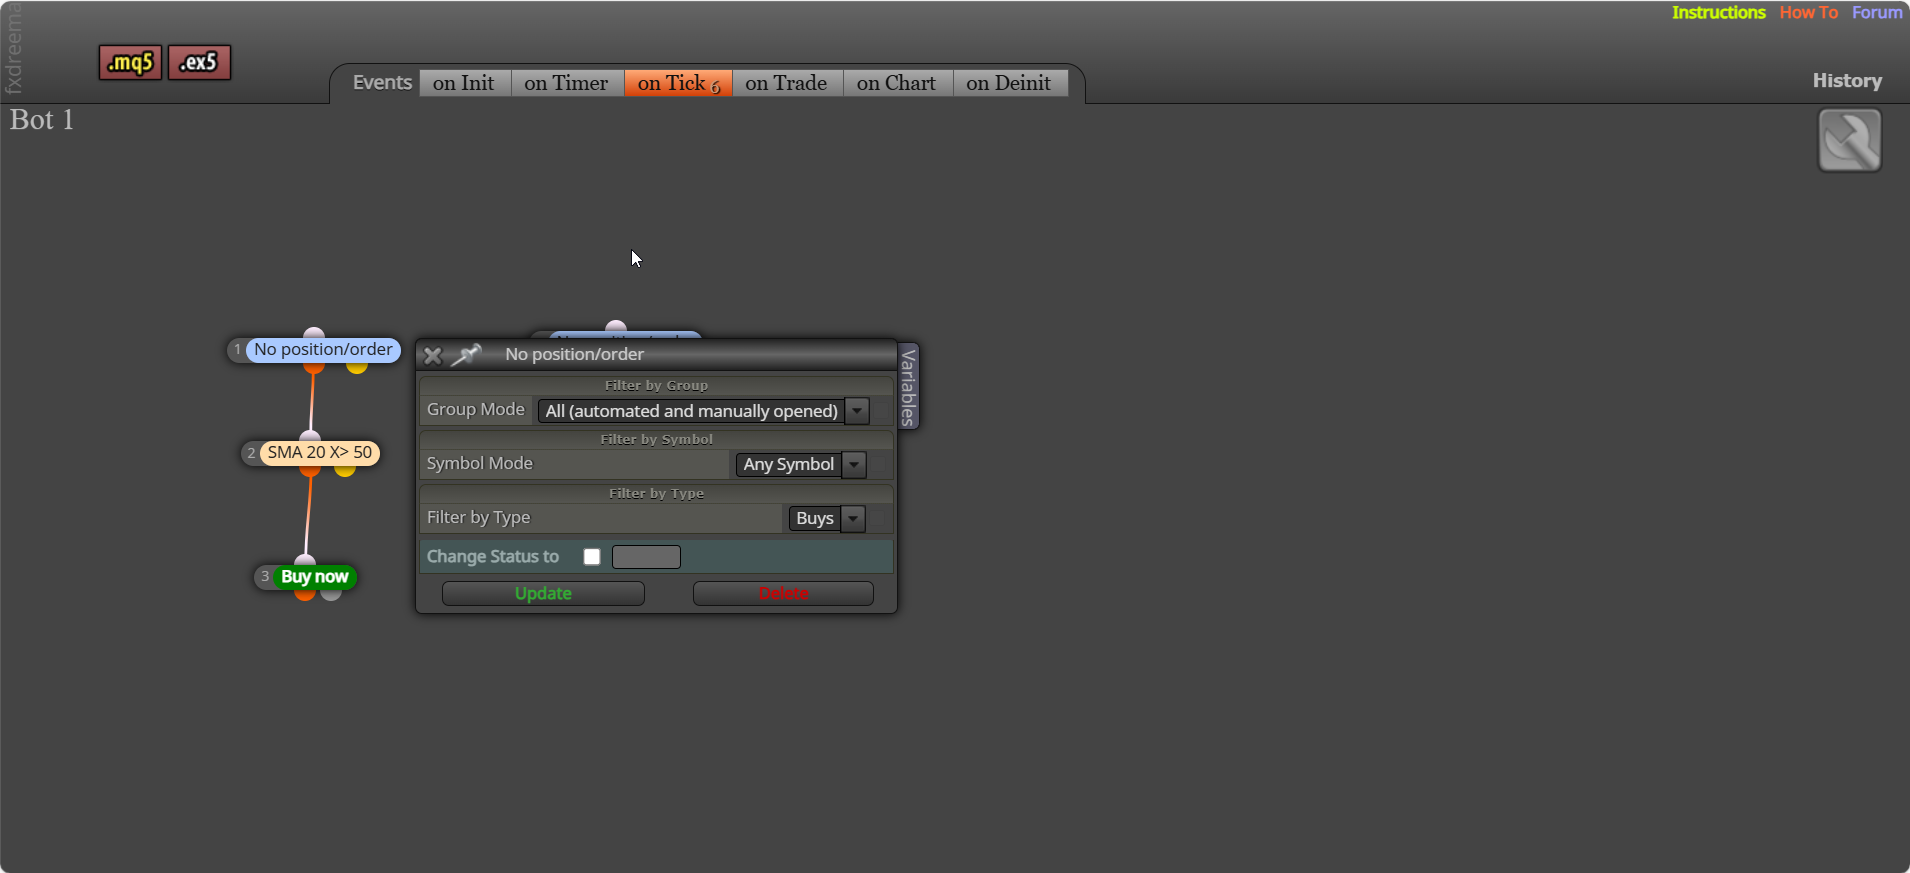Image resolution: width=1910 pixels, height=873 pixels.
Task: Toggle the Change Status to checkbox
Action: (x=592, y=557)
